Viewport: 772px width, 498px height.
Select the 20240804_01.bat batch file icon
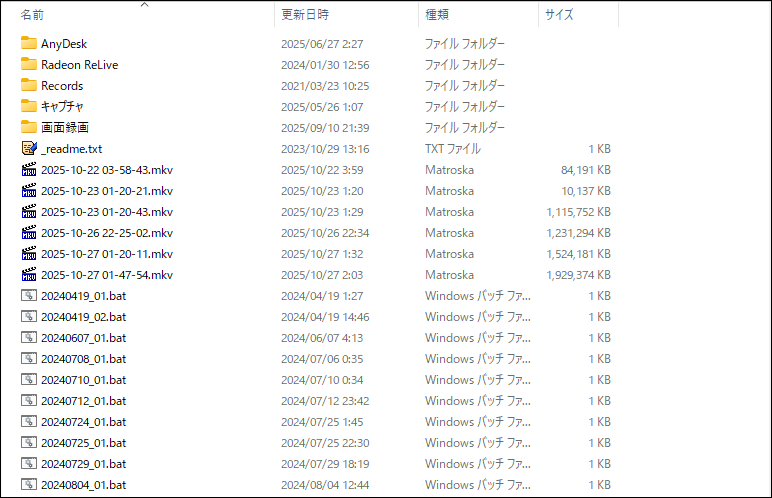pyautogui.click(x=28, y=485)
